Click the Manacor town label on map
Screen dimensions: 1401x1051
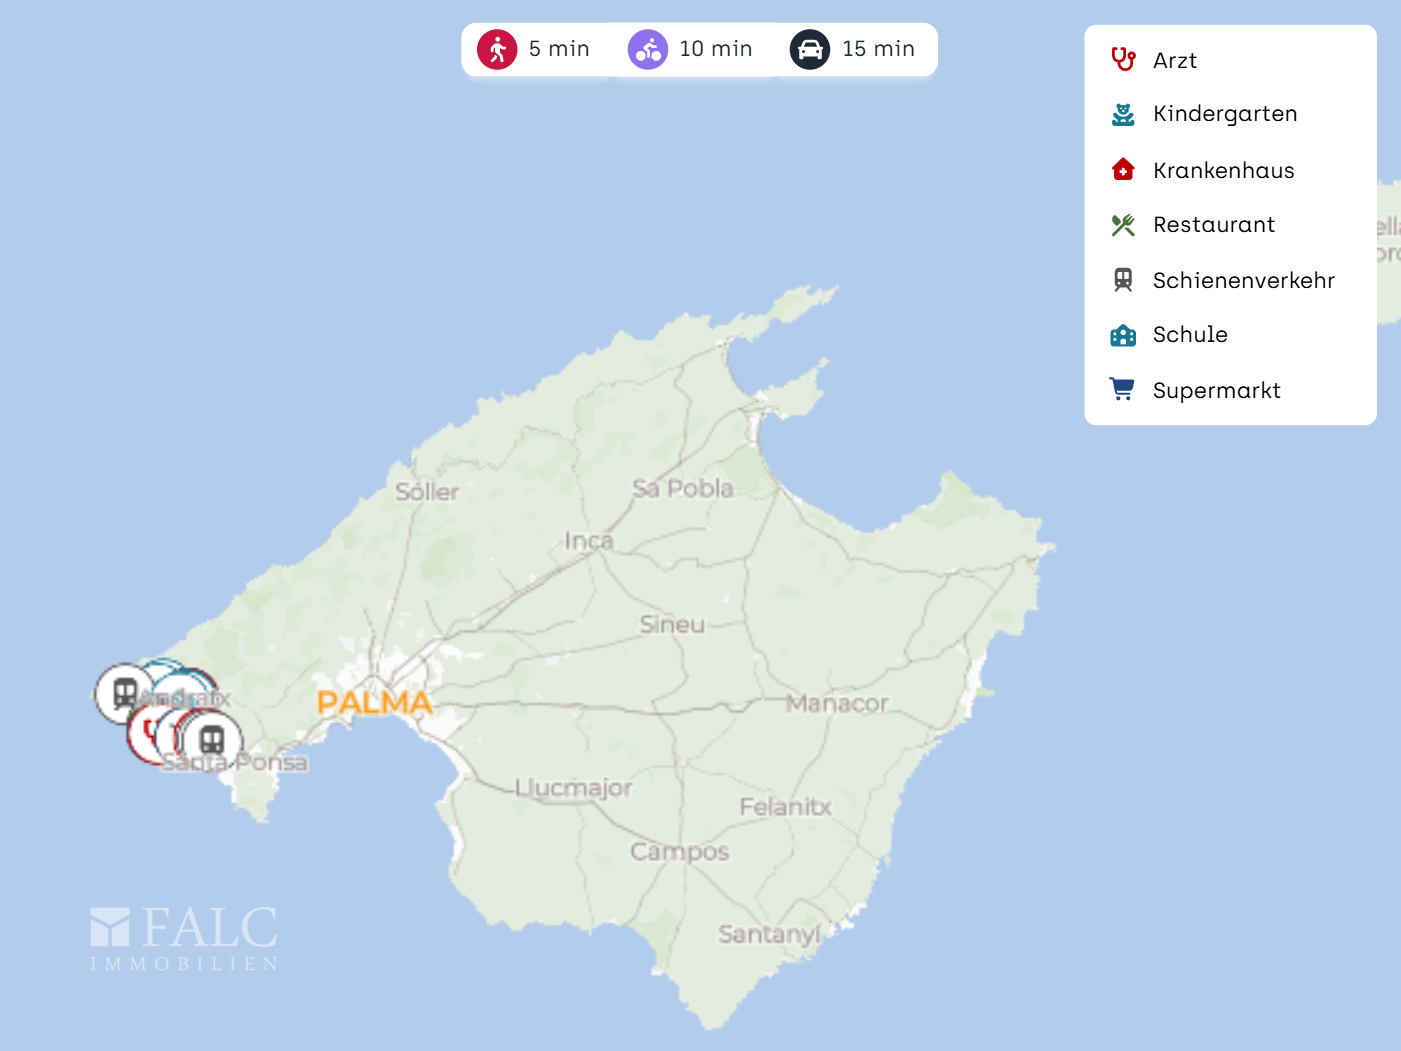pos(836,704)
